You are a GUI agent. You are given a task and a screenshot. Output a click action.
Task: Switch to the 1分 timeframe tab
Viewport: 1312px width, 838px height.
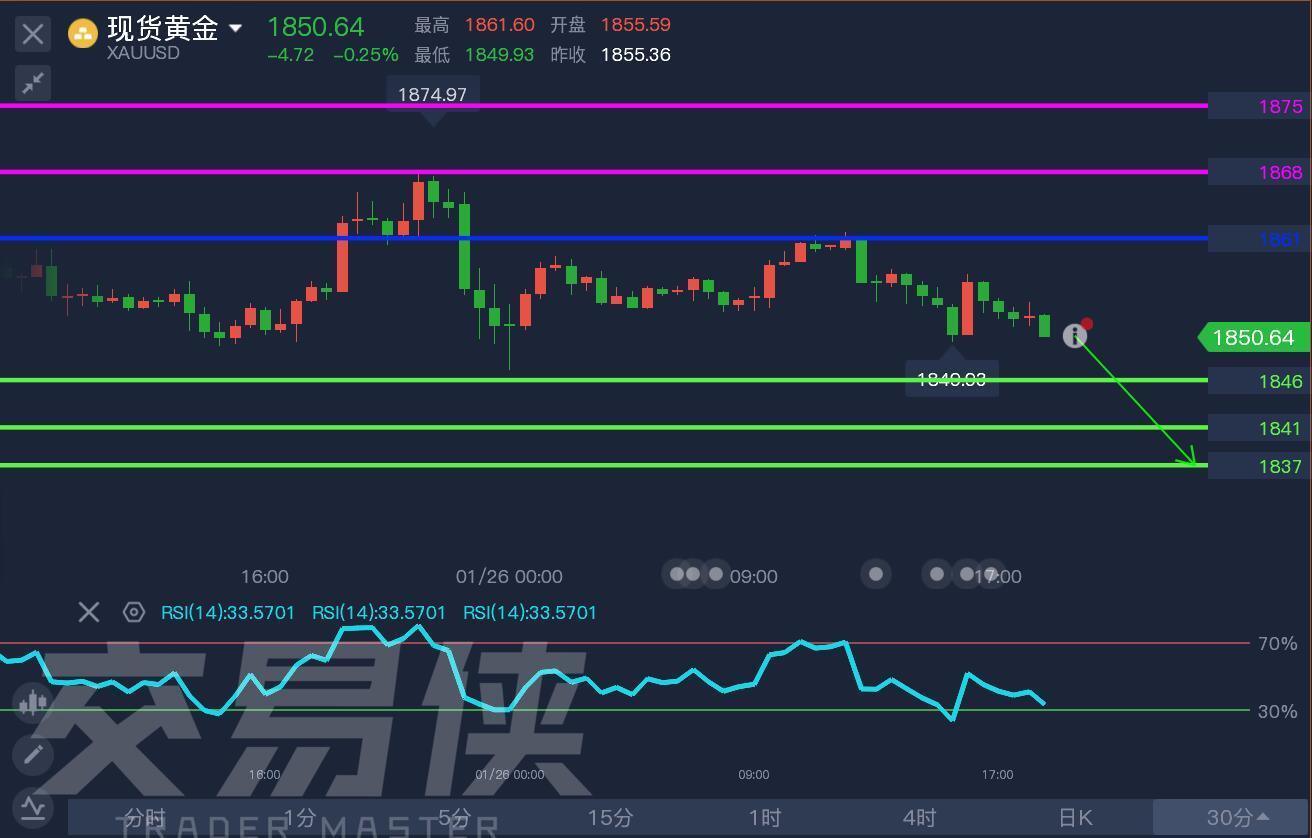tap(300, 817)
